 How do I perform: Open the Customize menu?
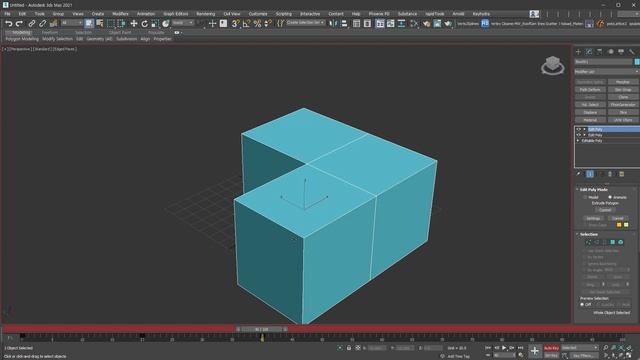point(258,14)
